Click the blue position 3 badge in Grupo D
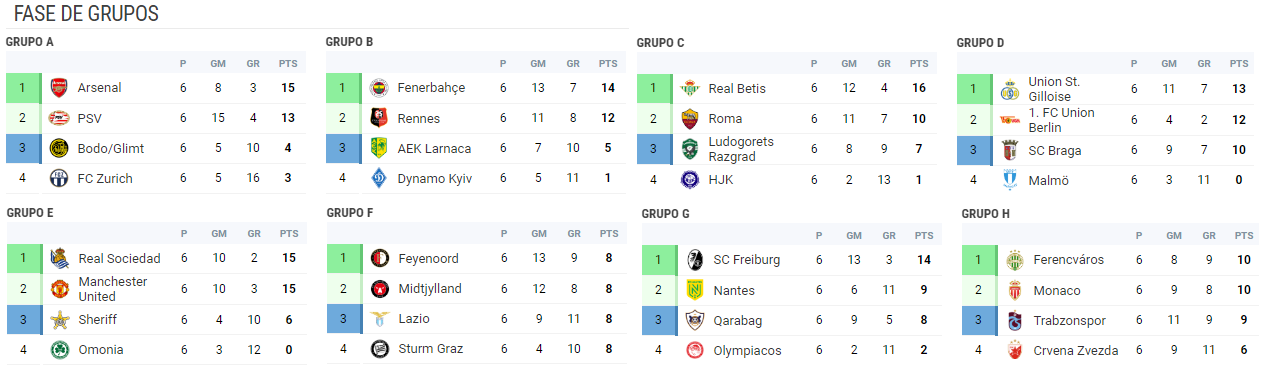 tap(973, 150)
